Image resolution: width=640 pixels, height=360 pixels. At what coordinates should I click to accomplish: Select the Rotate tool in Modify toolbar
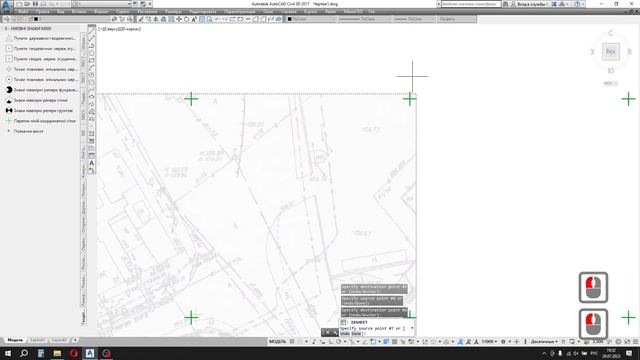(187, 19)
